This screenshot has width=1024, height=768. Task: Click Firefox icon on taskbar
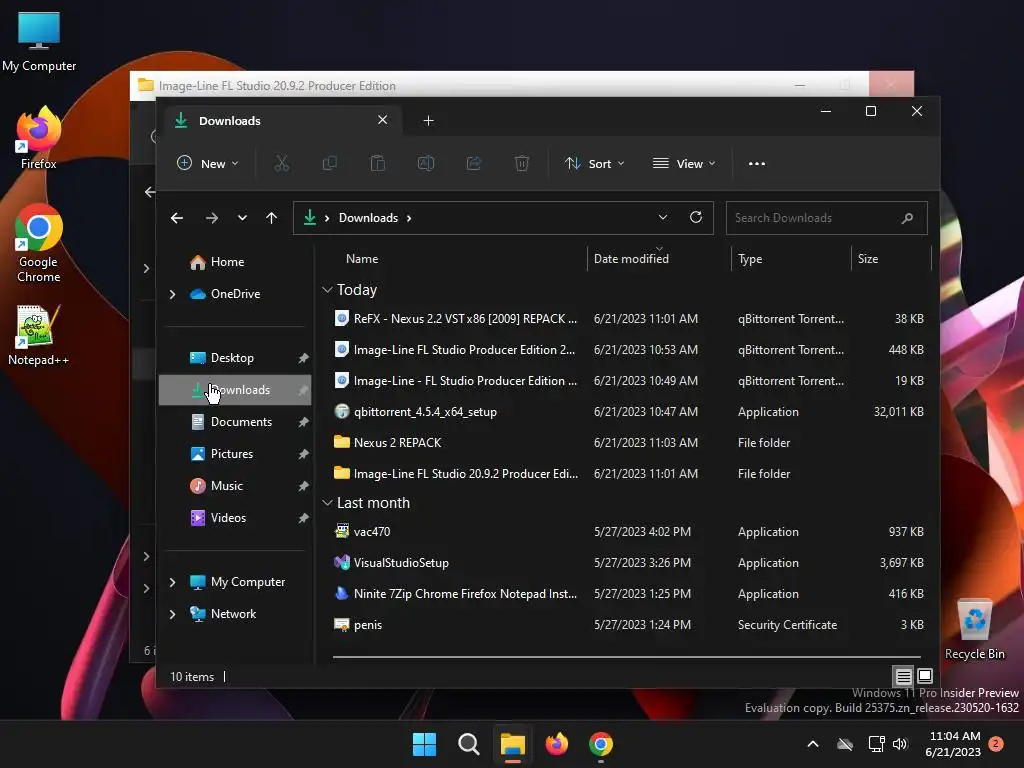(556, 744)
